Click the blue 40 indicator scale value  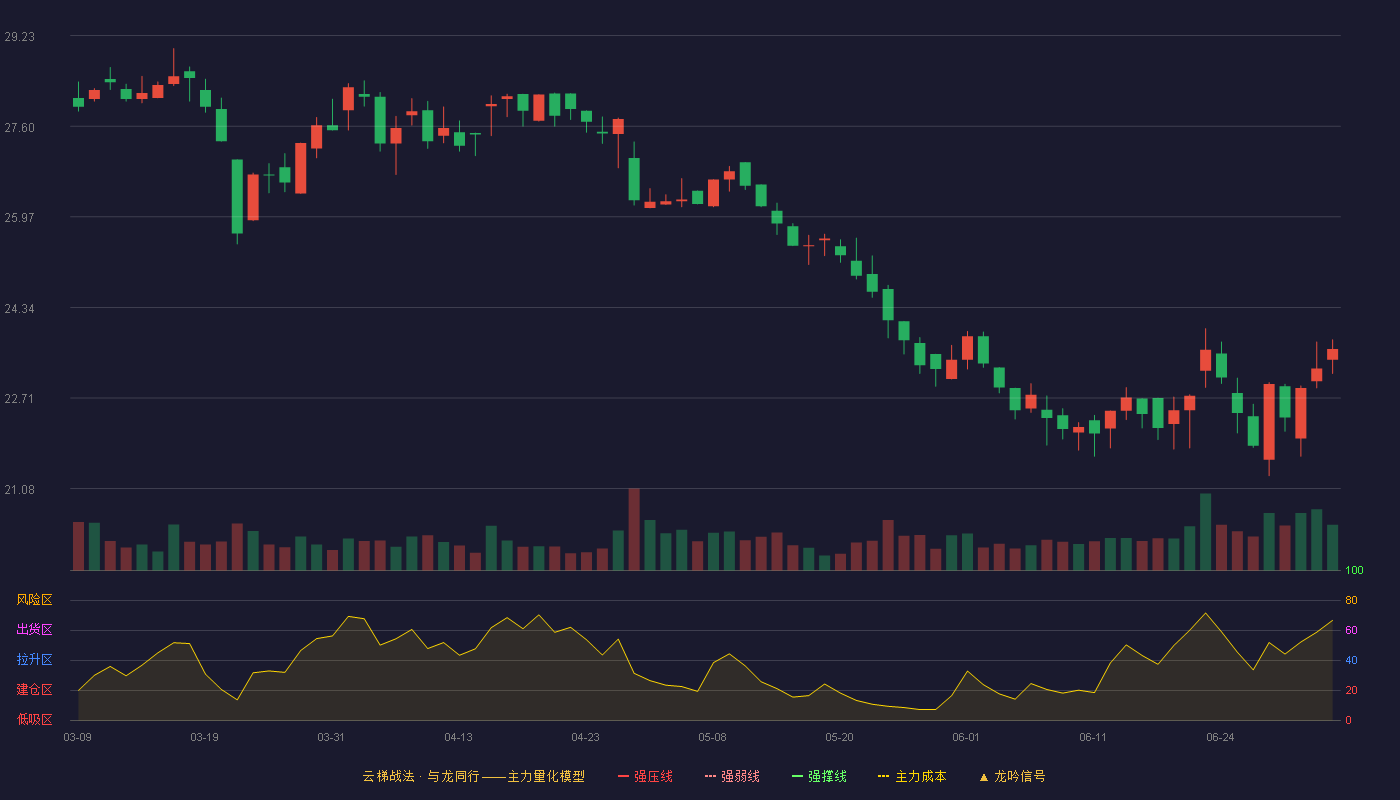click(1352, 660)
